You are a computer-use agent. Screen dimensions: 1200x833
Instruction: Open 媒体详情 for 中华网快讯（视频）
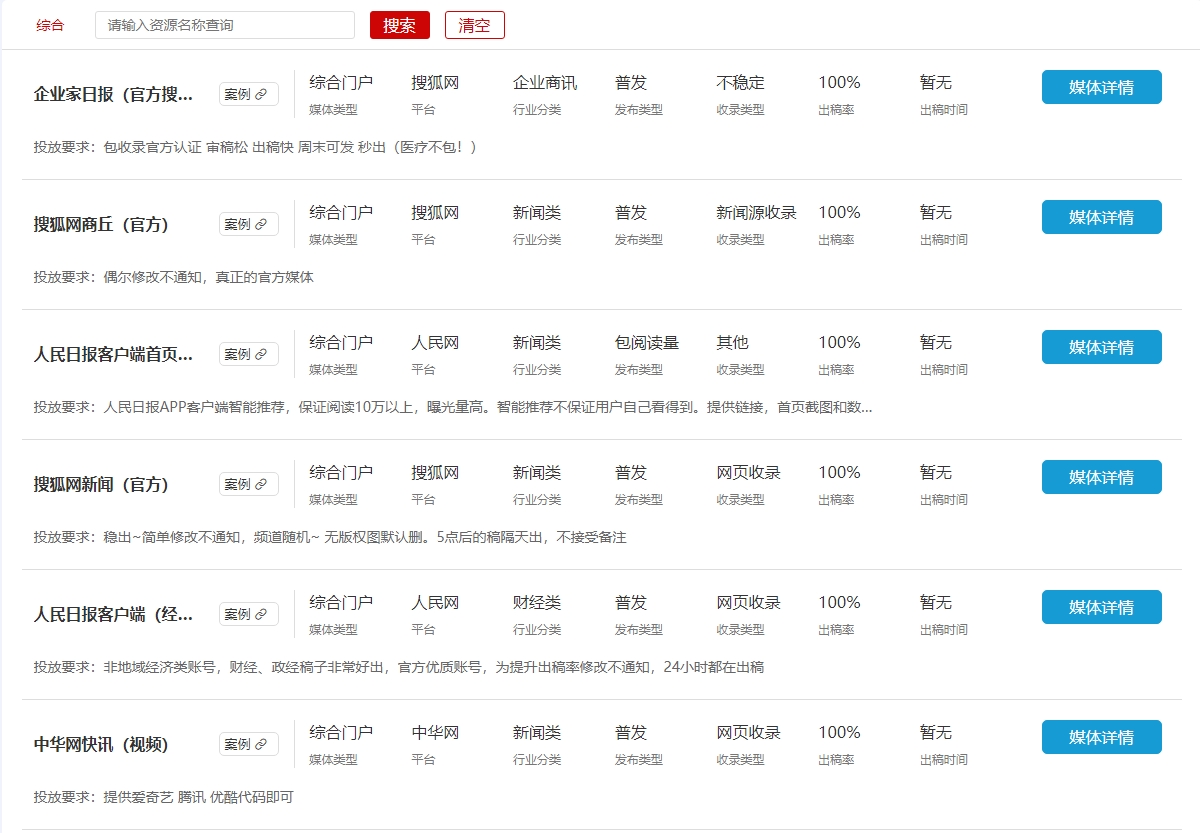tap(1101, 737)
